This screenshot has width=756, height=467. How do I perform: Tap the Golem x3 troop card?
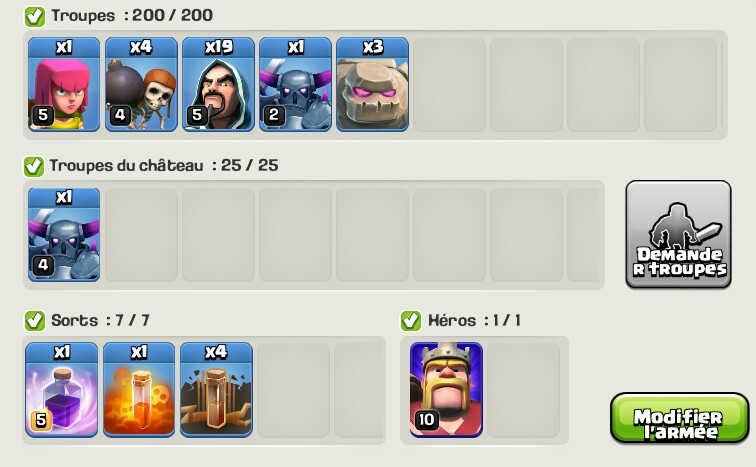tap(373, 84)
